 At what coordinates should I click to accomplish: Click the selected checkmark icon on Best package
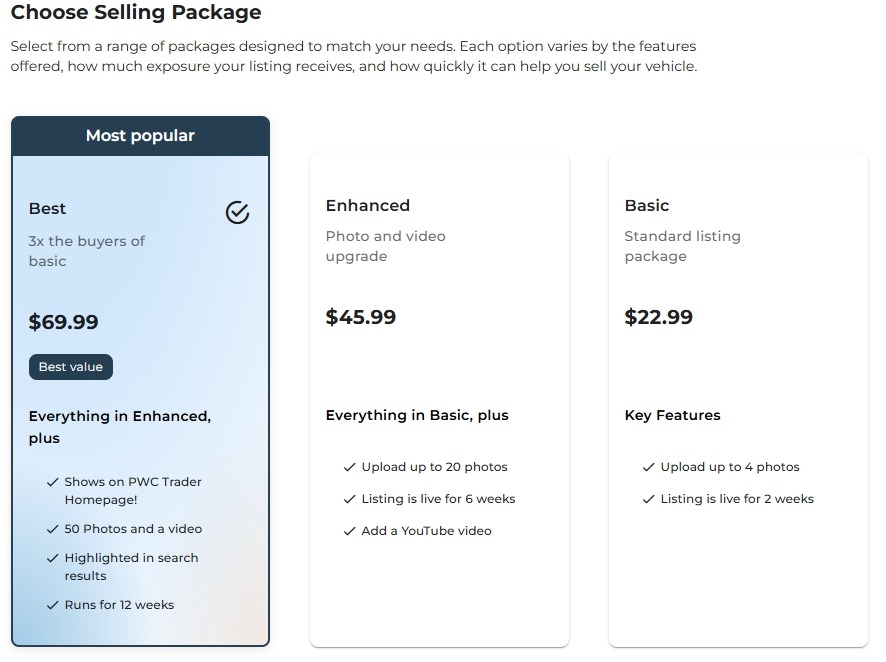tap(237, 212)
